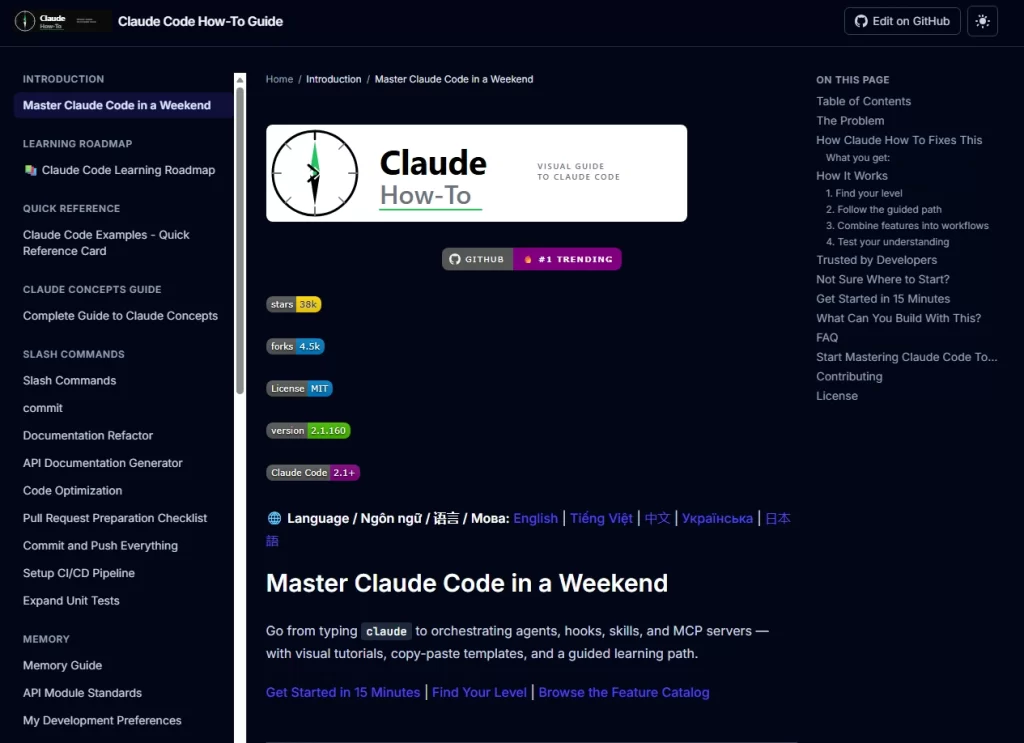Click the globe icon before Language
Viewport: 1024px width, 743px height.
pos(274,518)
